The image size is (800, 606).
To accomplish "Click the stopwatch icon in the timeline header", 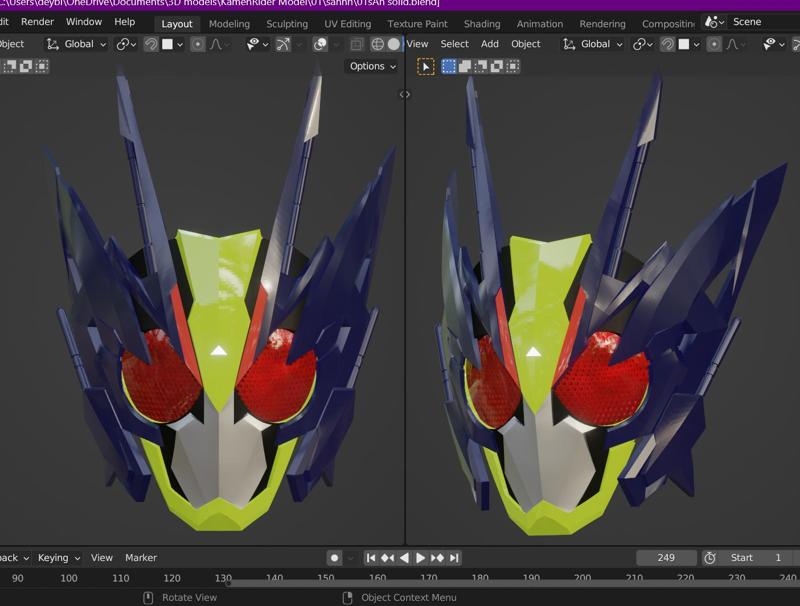I will click(709, 557).
